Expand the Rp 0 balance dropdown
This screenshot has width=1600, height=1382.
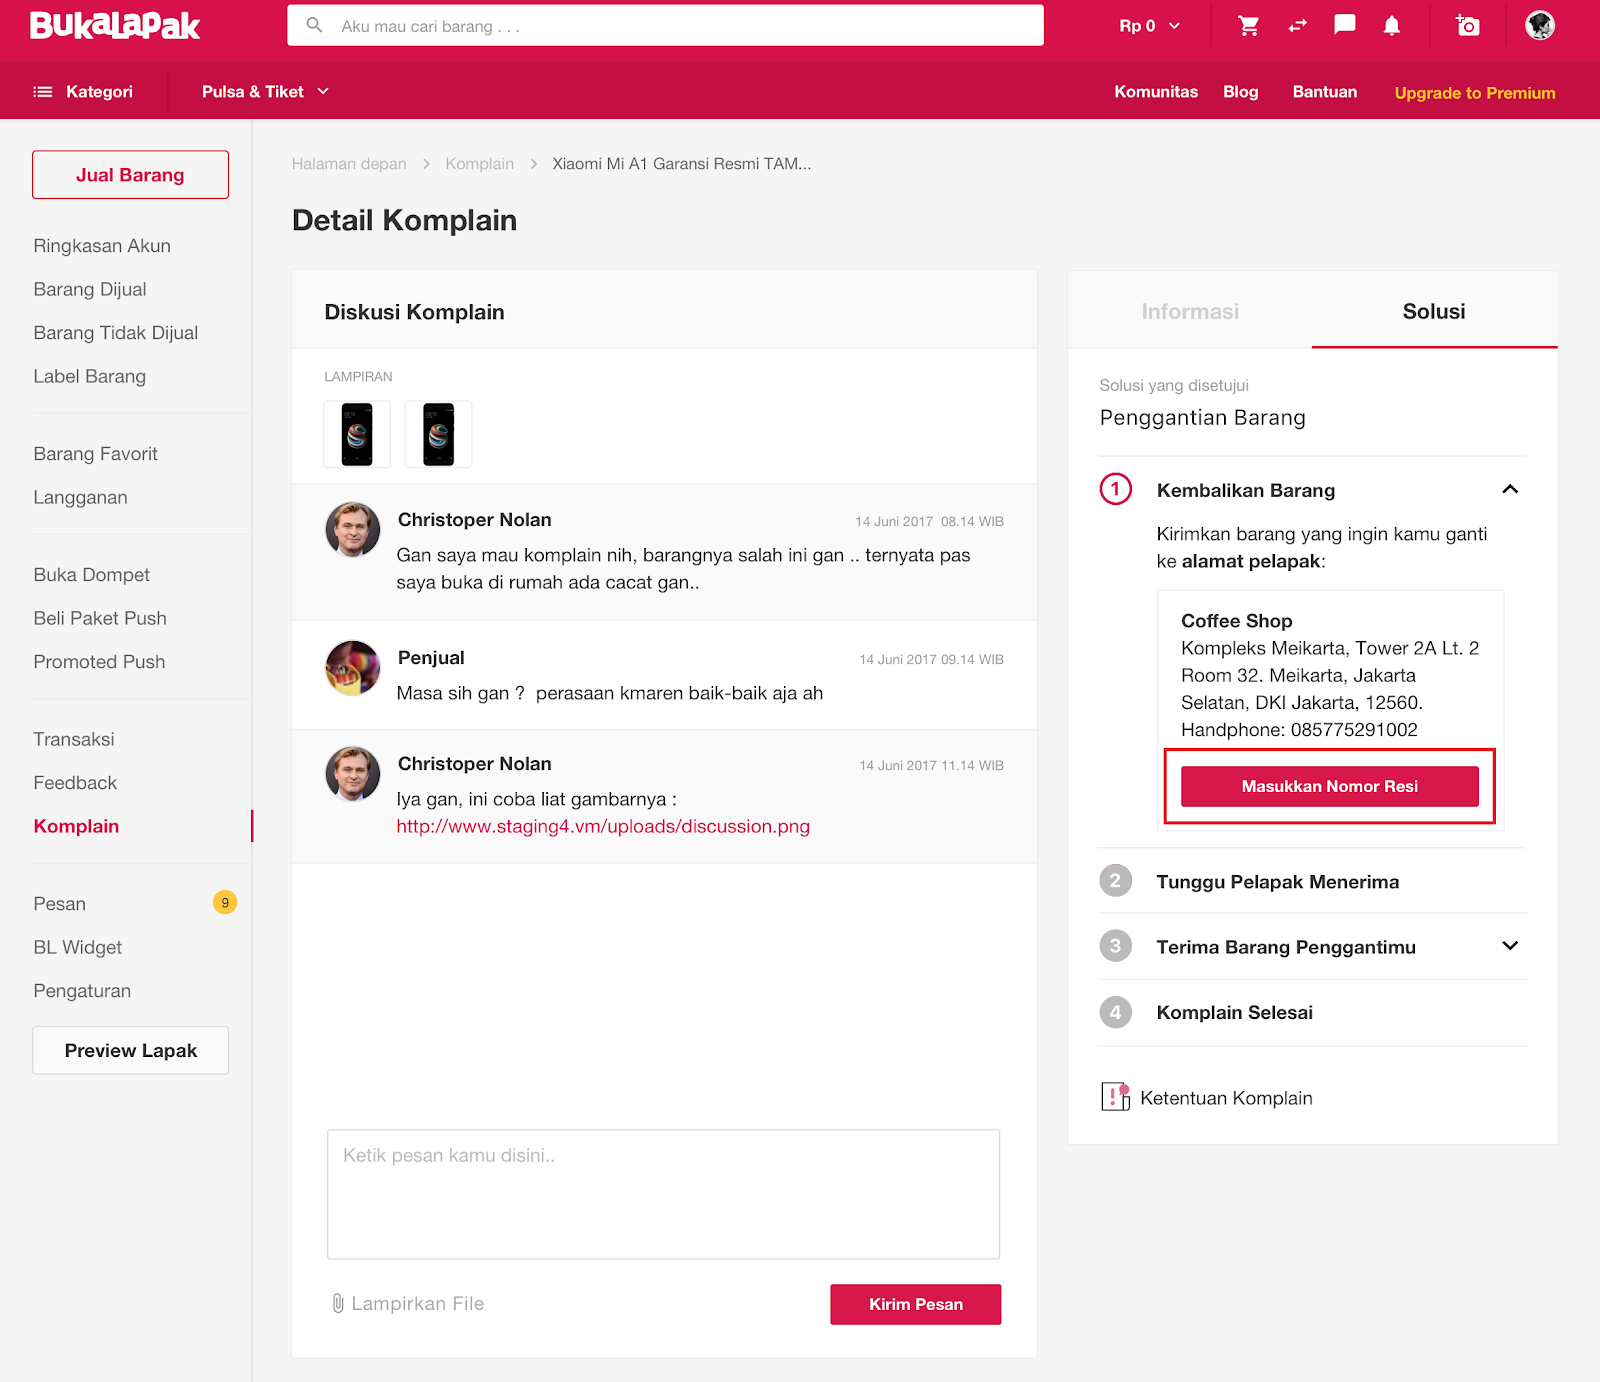1149,26
